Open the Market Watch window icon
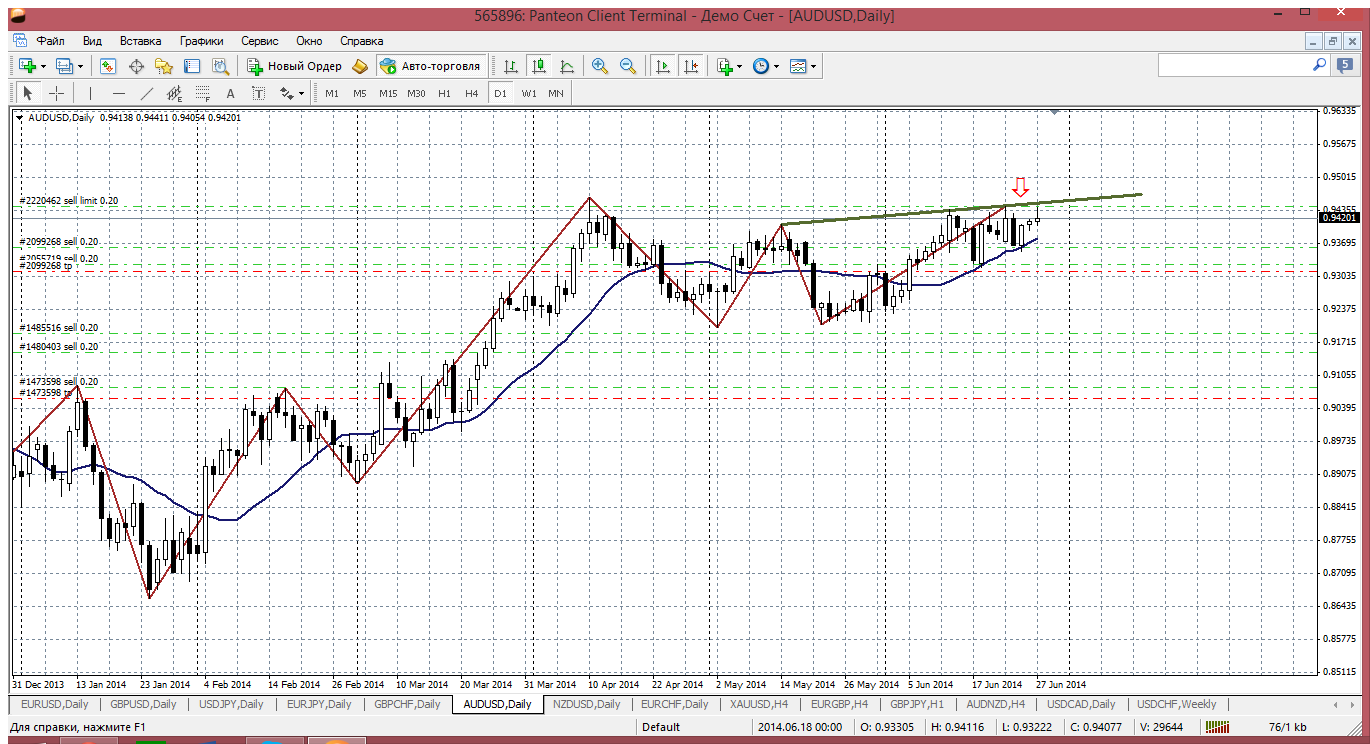Viewport: 1370px width, 744px height. tap(108, 66)
